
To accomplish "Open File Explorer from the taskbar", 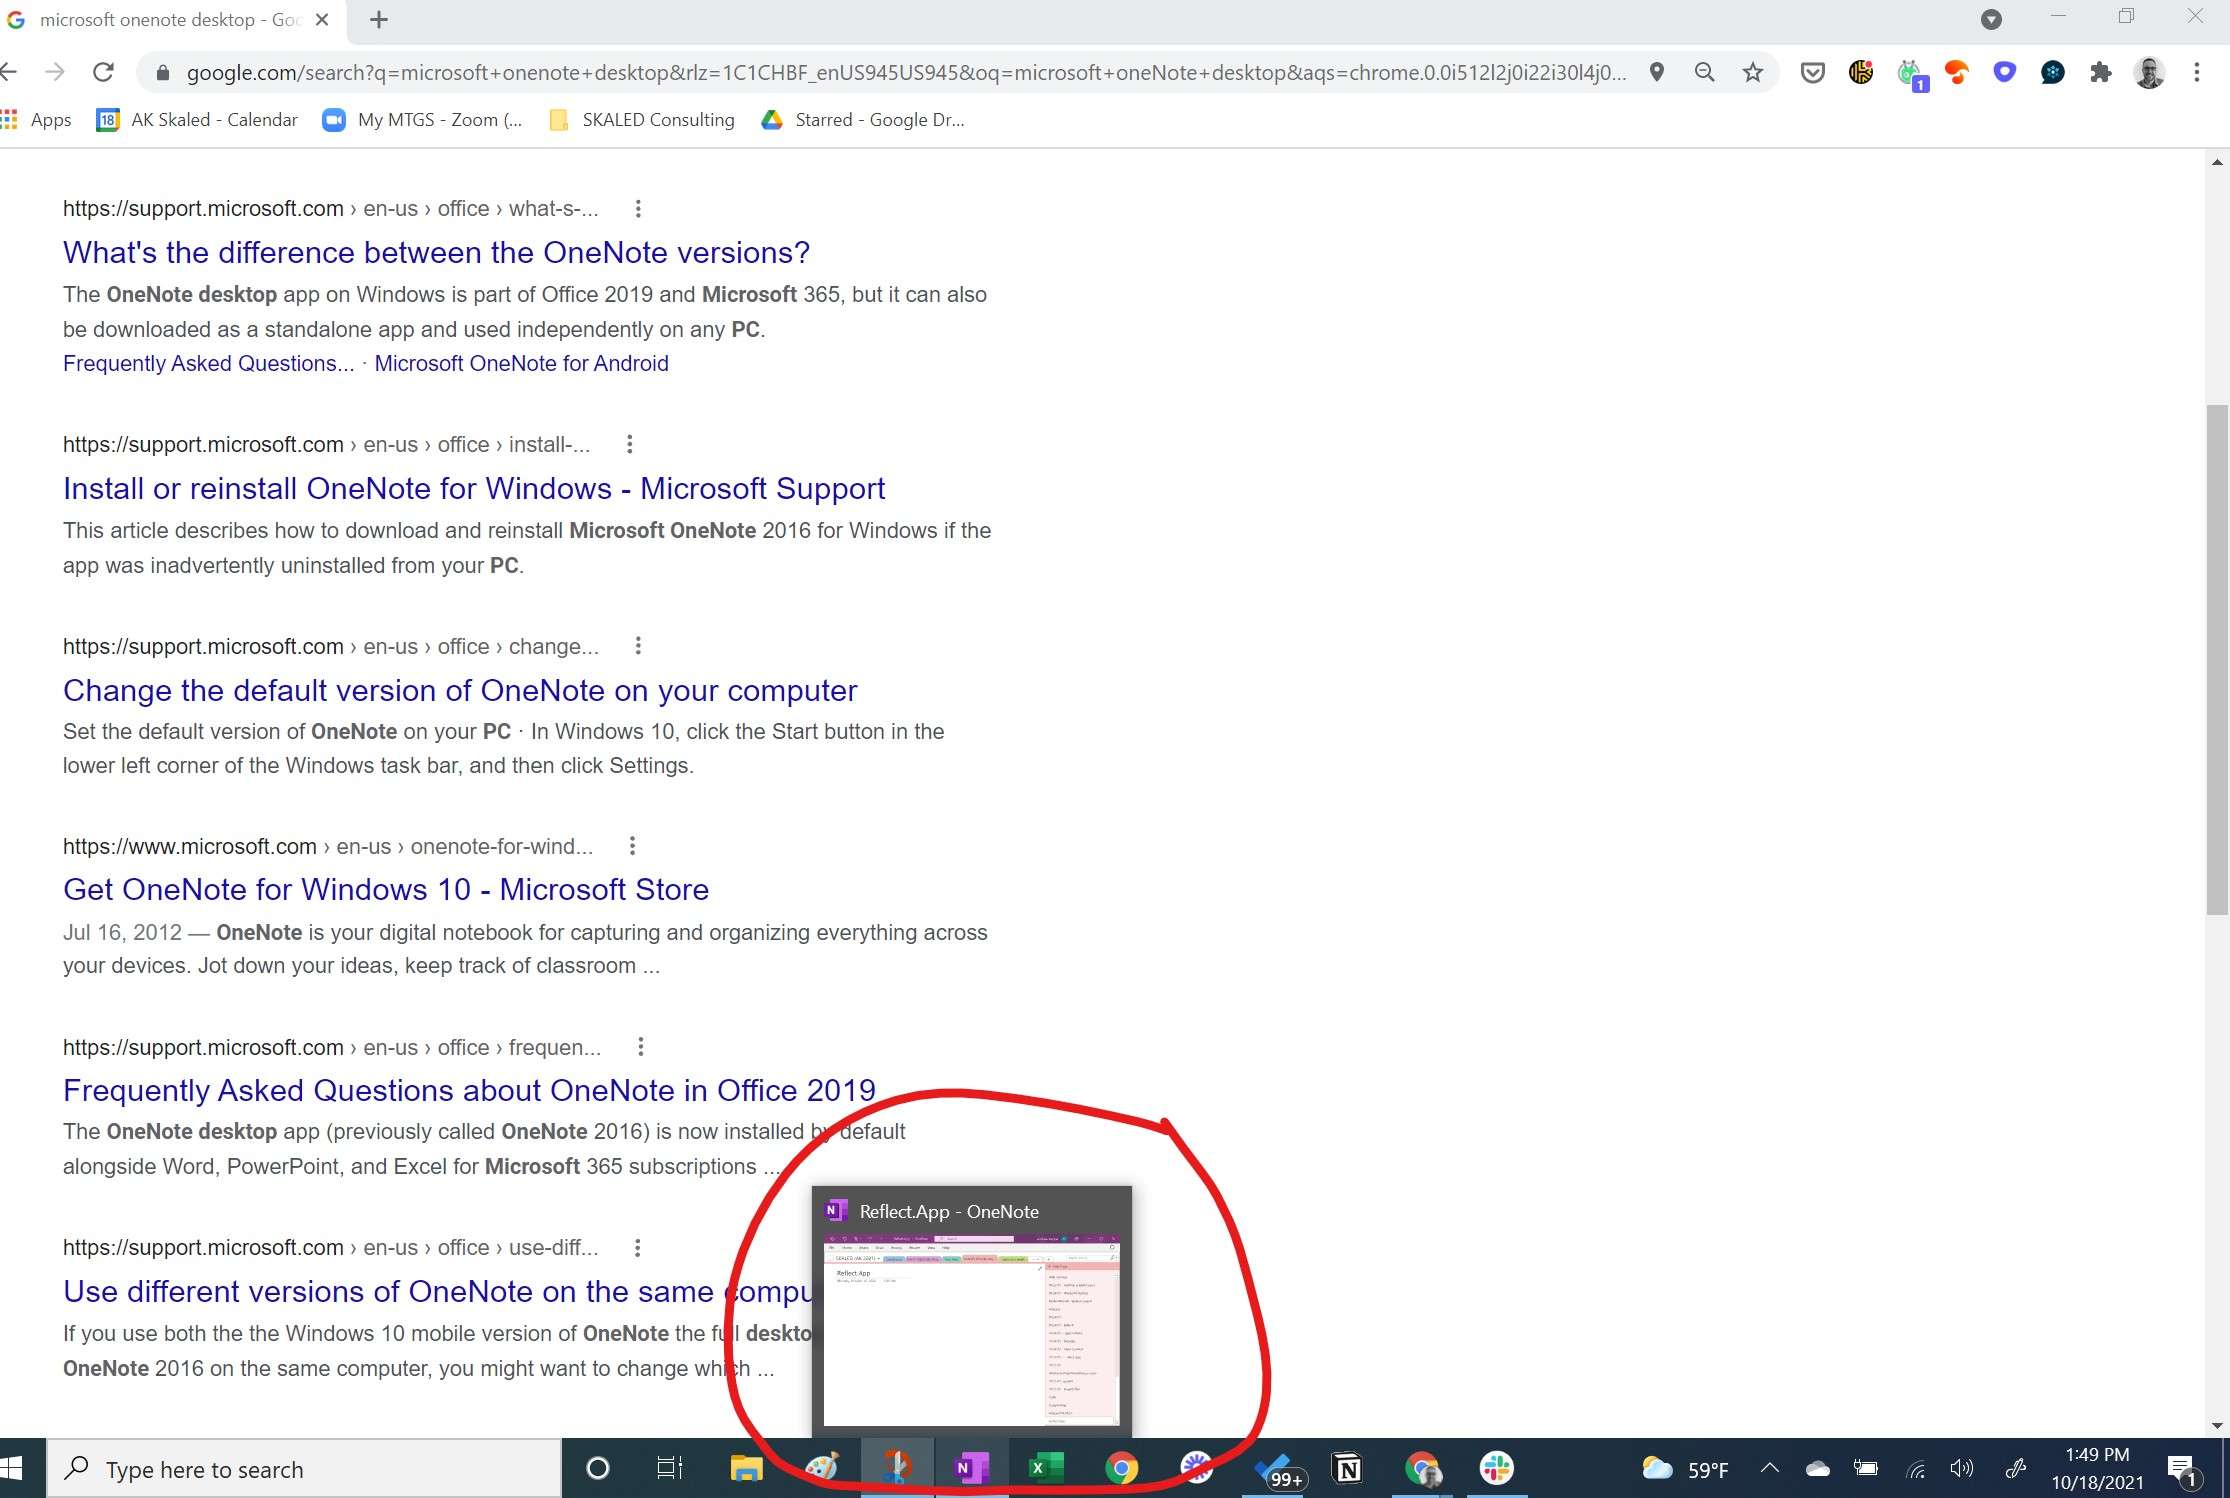I will click(x=746, y=1469).
